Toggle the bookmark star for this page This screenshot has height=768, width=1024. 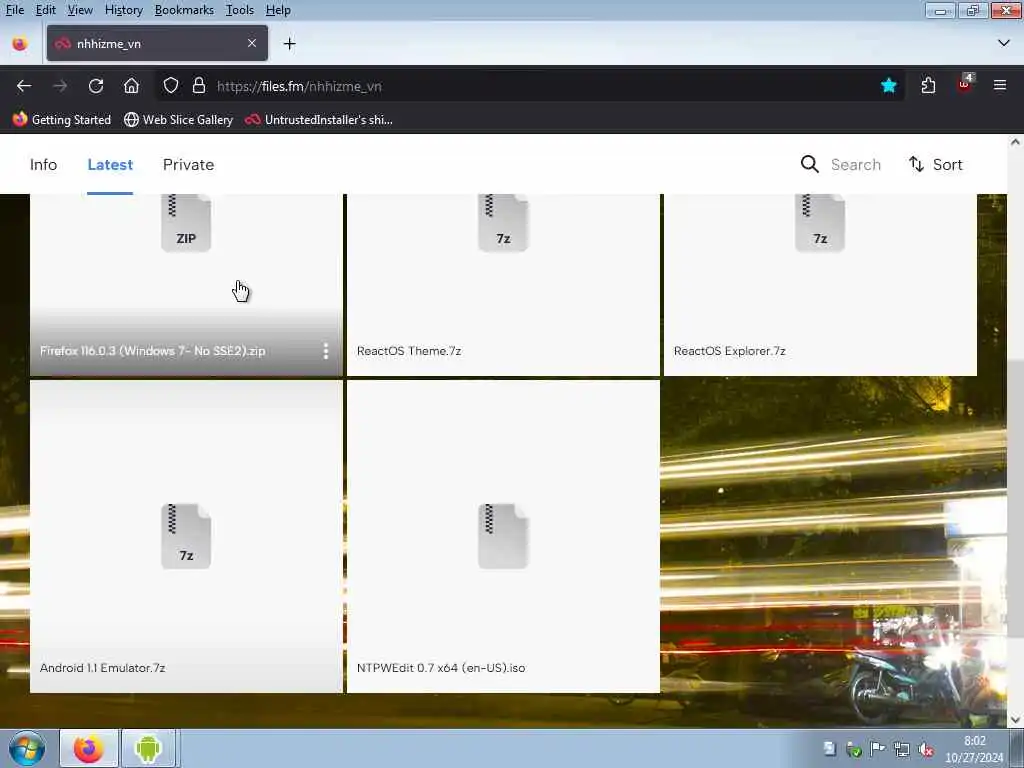(x=888, y=86)
